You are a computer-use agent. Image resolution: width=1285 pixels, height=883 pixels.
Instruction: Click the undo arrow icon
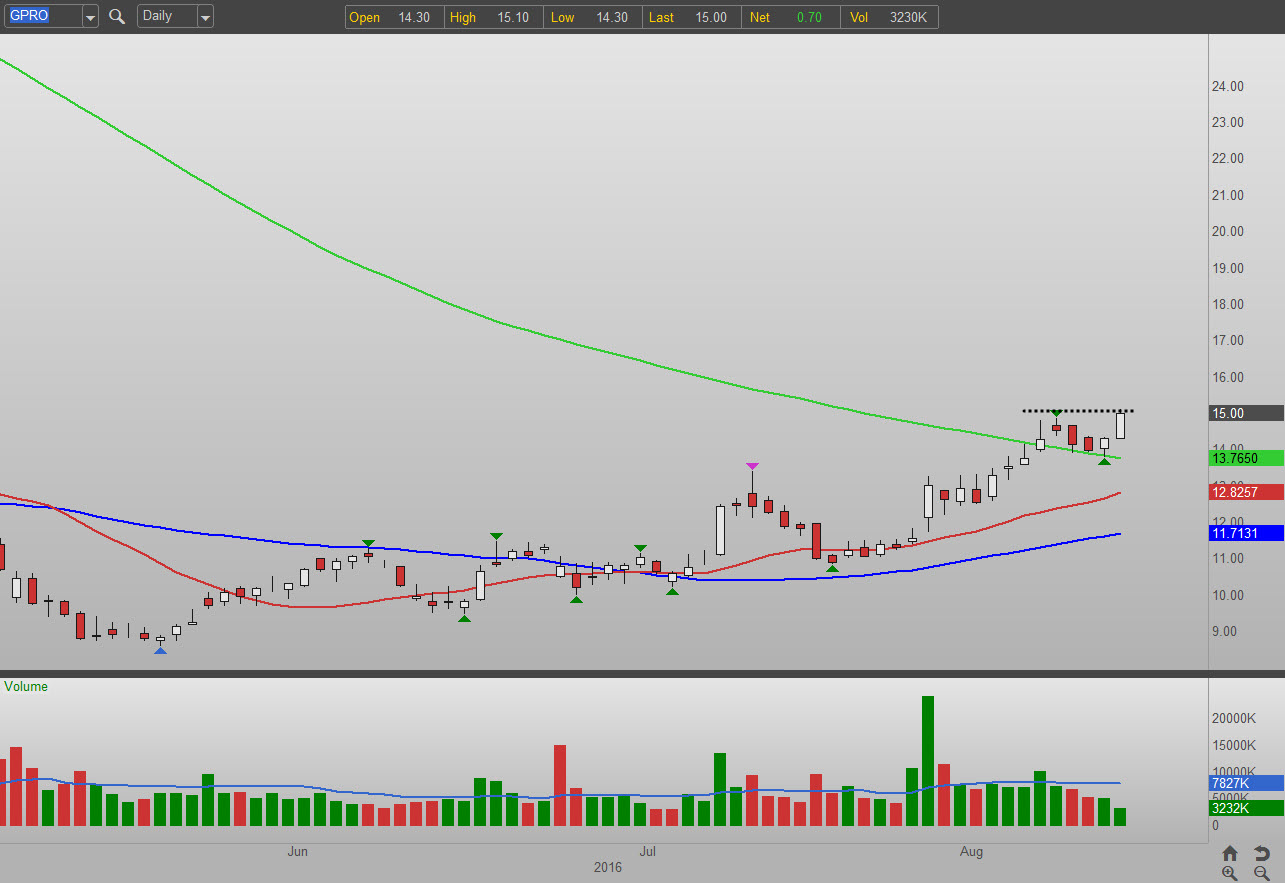[1261, 853]
